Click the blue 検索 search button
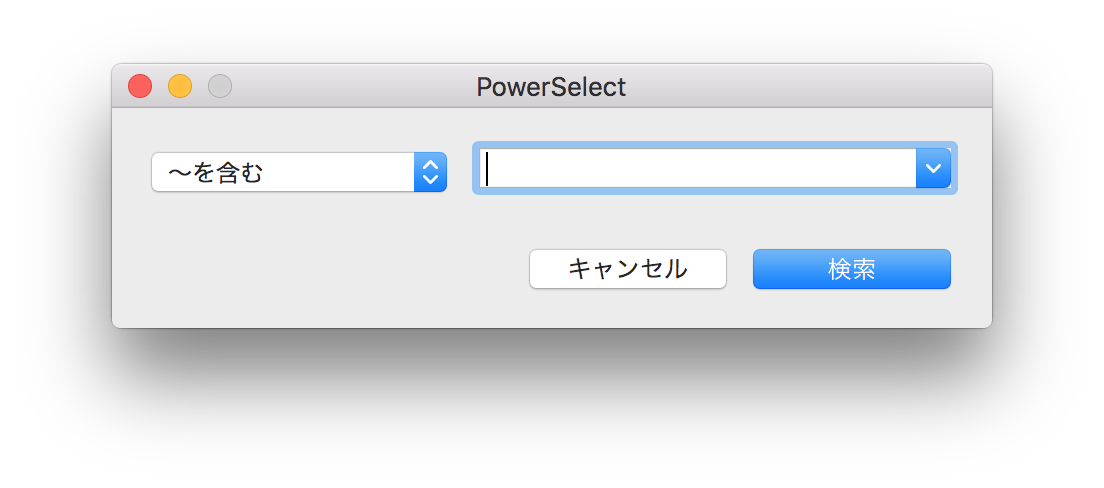 tap(851, 269)
